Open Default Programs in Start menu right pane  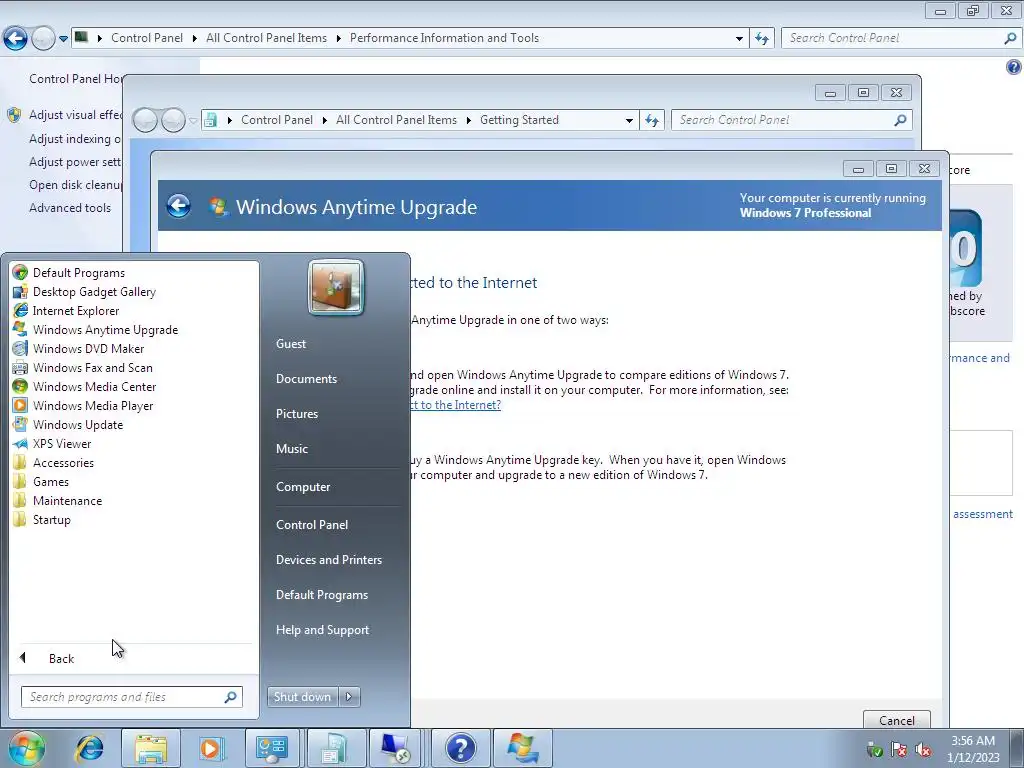(322, 595)
